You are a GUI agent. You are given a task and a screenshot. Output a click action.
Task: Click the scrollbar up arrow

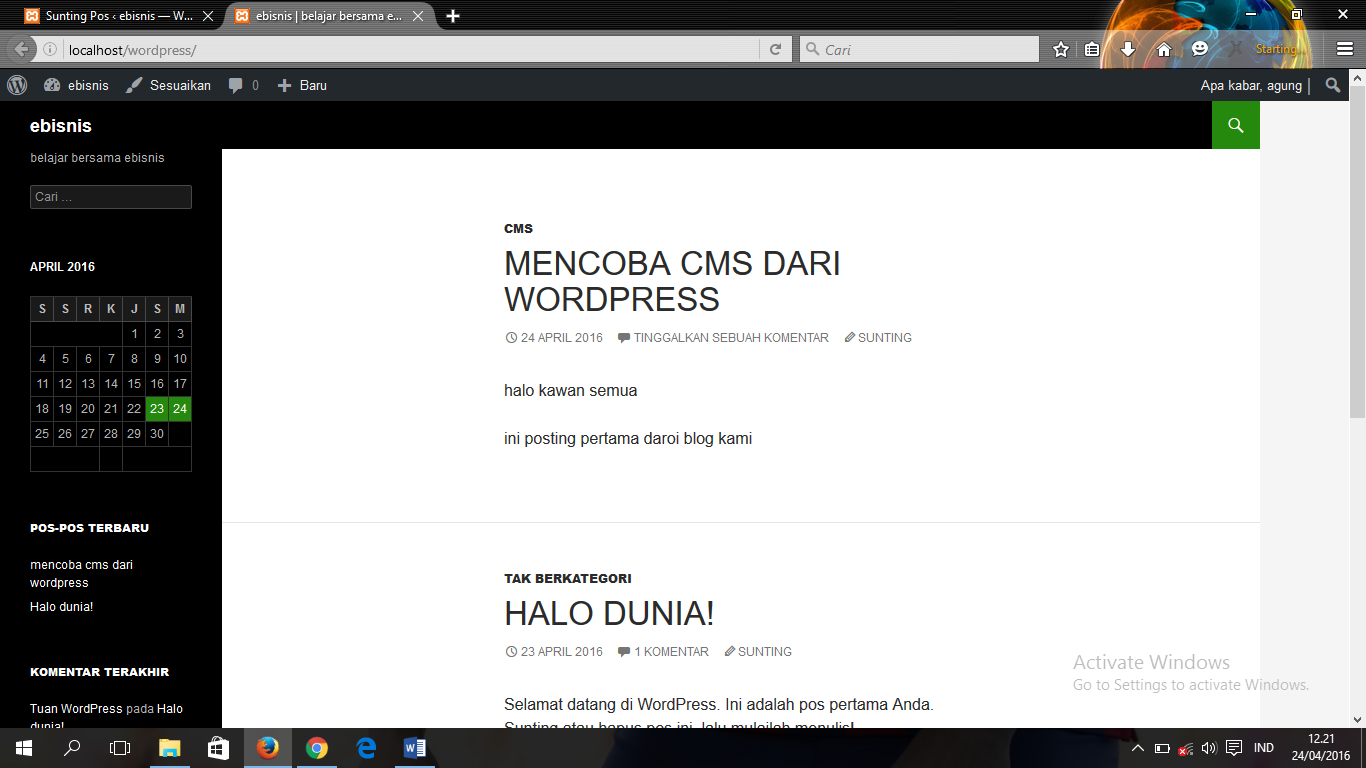pyautogui.click(x=1357, y=78)
